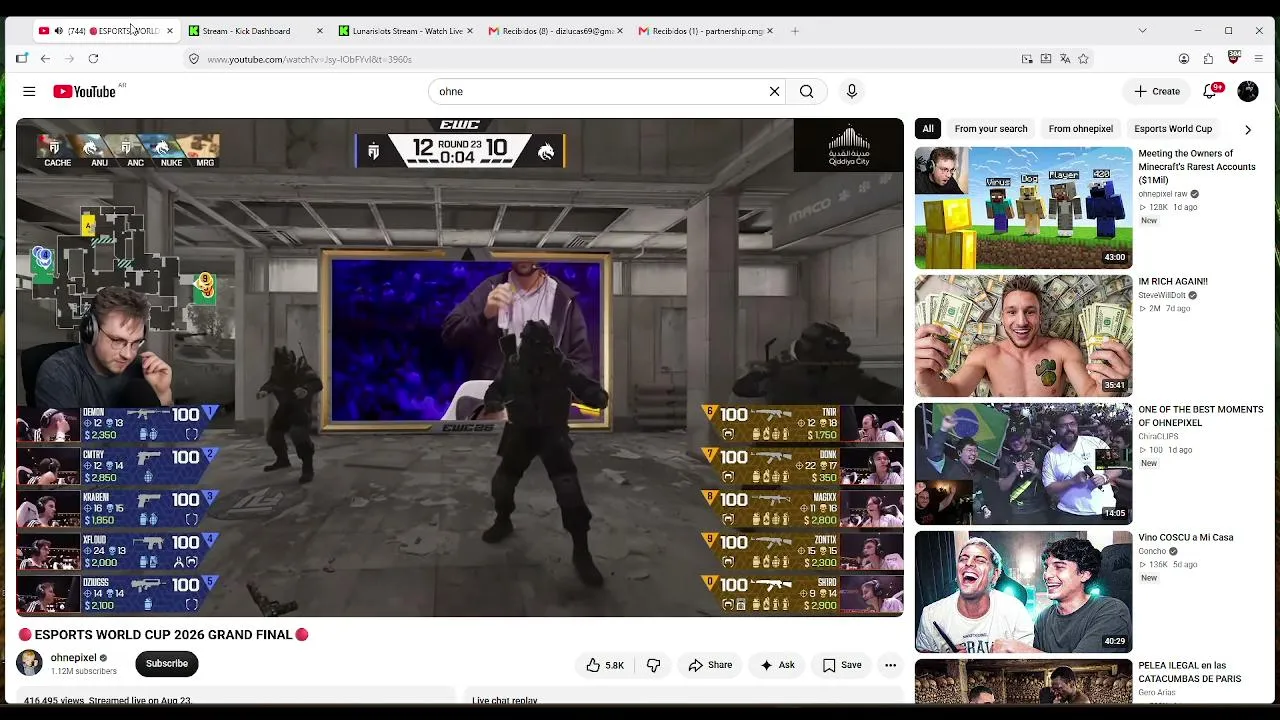
Task: Select the Esports World Cup chip
Action: [x=1173, y=128]
